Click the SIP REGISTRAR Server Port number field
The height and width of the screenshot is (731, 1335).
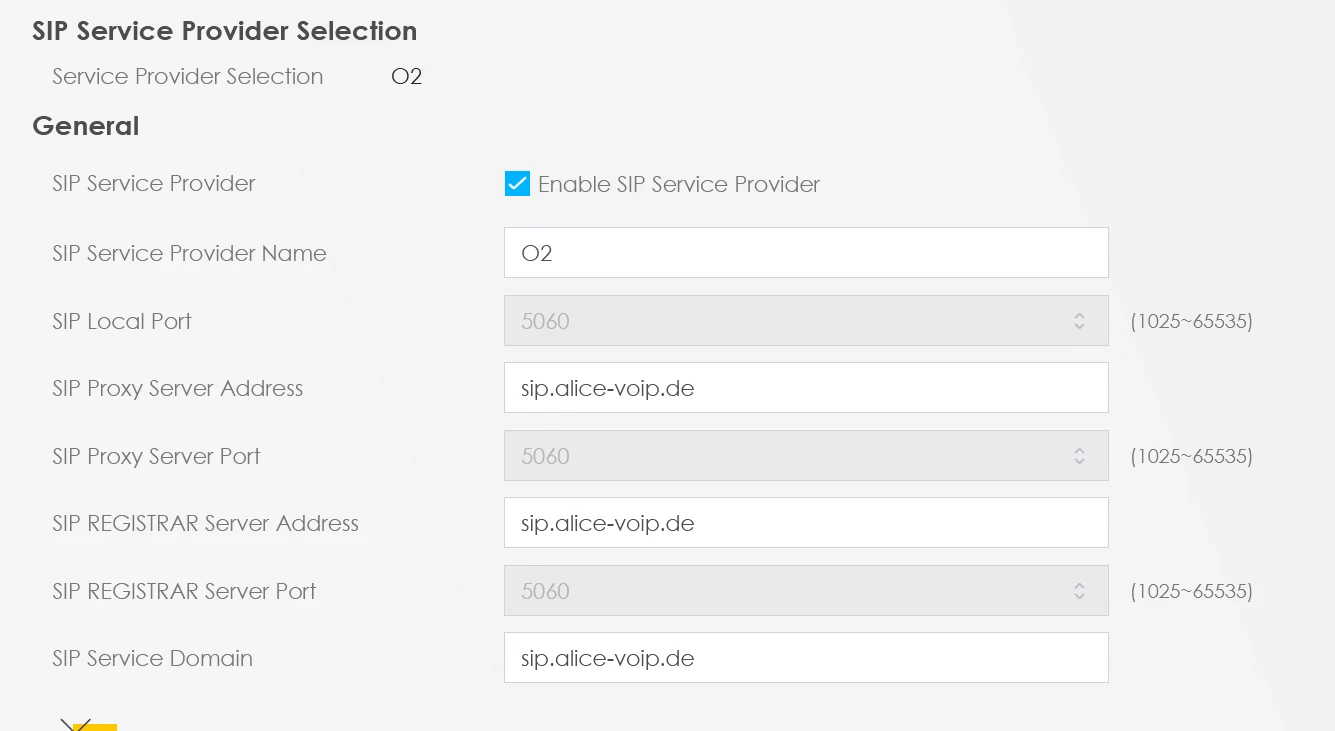(780, 591)
